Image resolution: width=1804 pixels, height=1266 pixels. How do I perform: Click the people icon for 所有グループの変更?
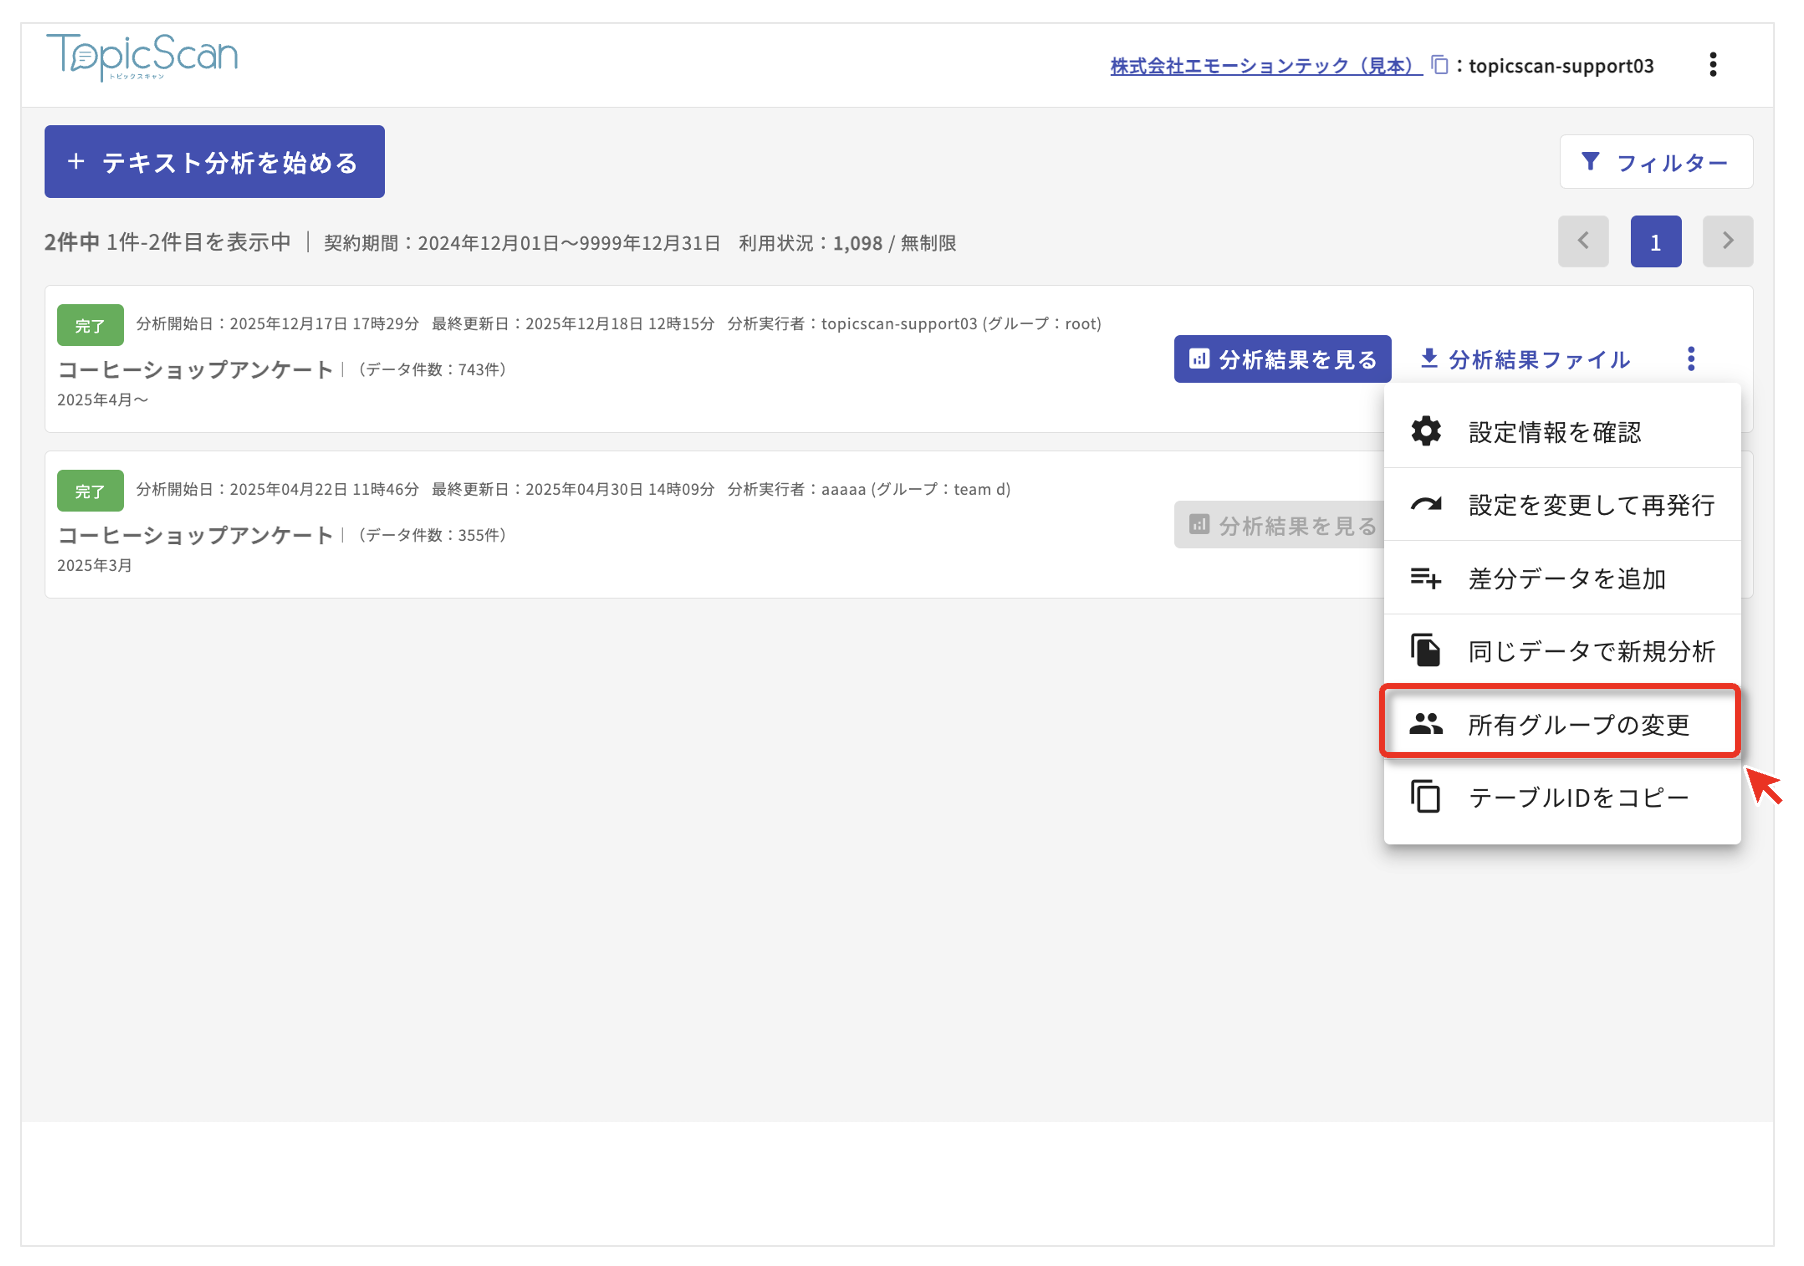(x=1425, y=724)
